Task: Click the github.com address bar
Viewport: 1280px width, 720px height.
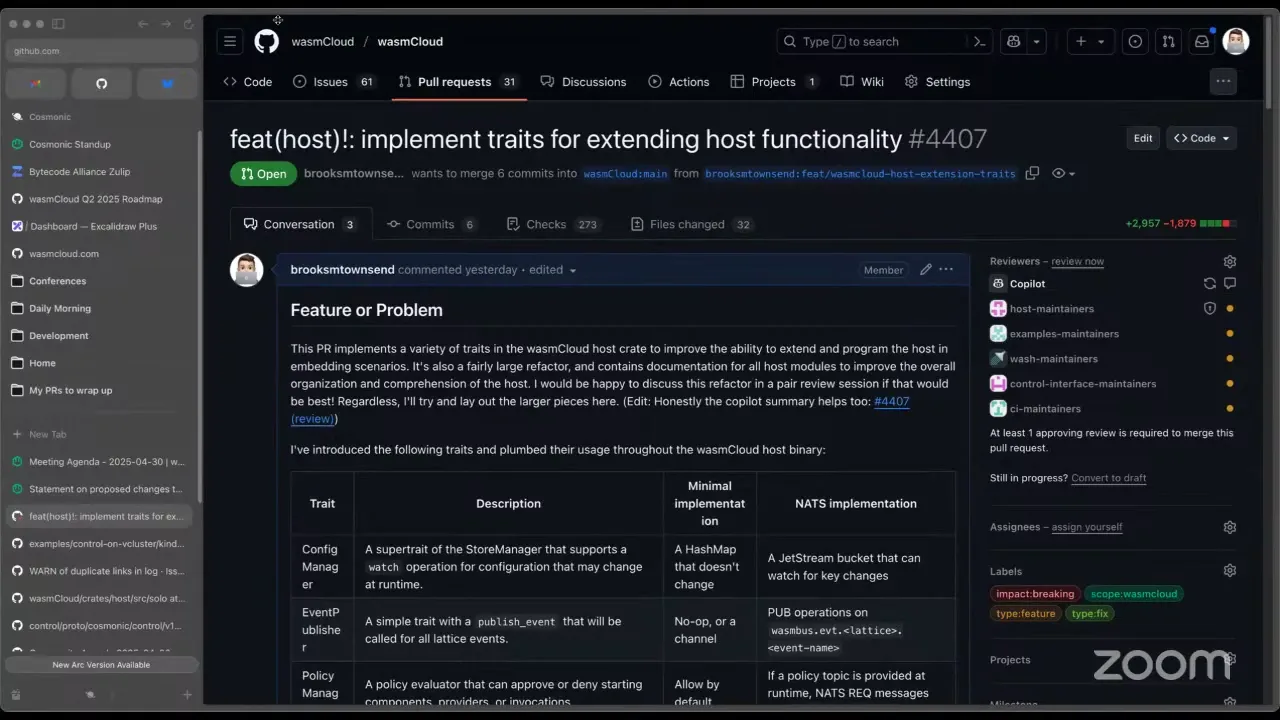Action: tap(101, 51)
